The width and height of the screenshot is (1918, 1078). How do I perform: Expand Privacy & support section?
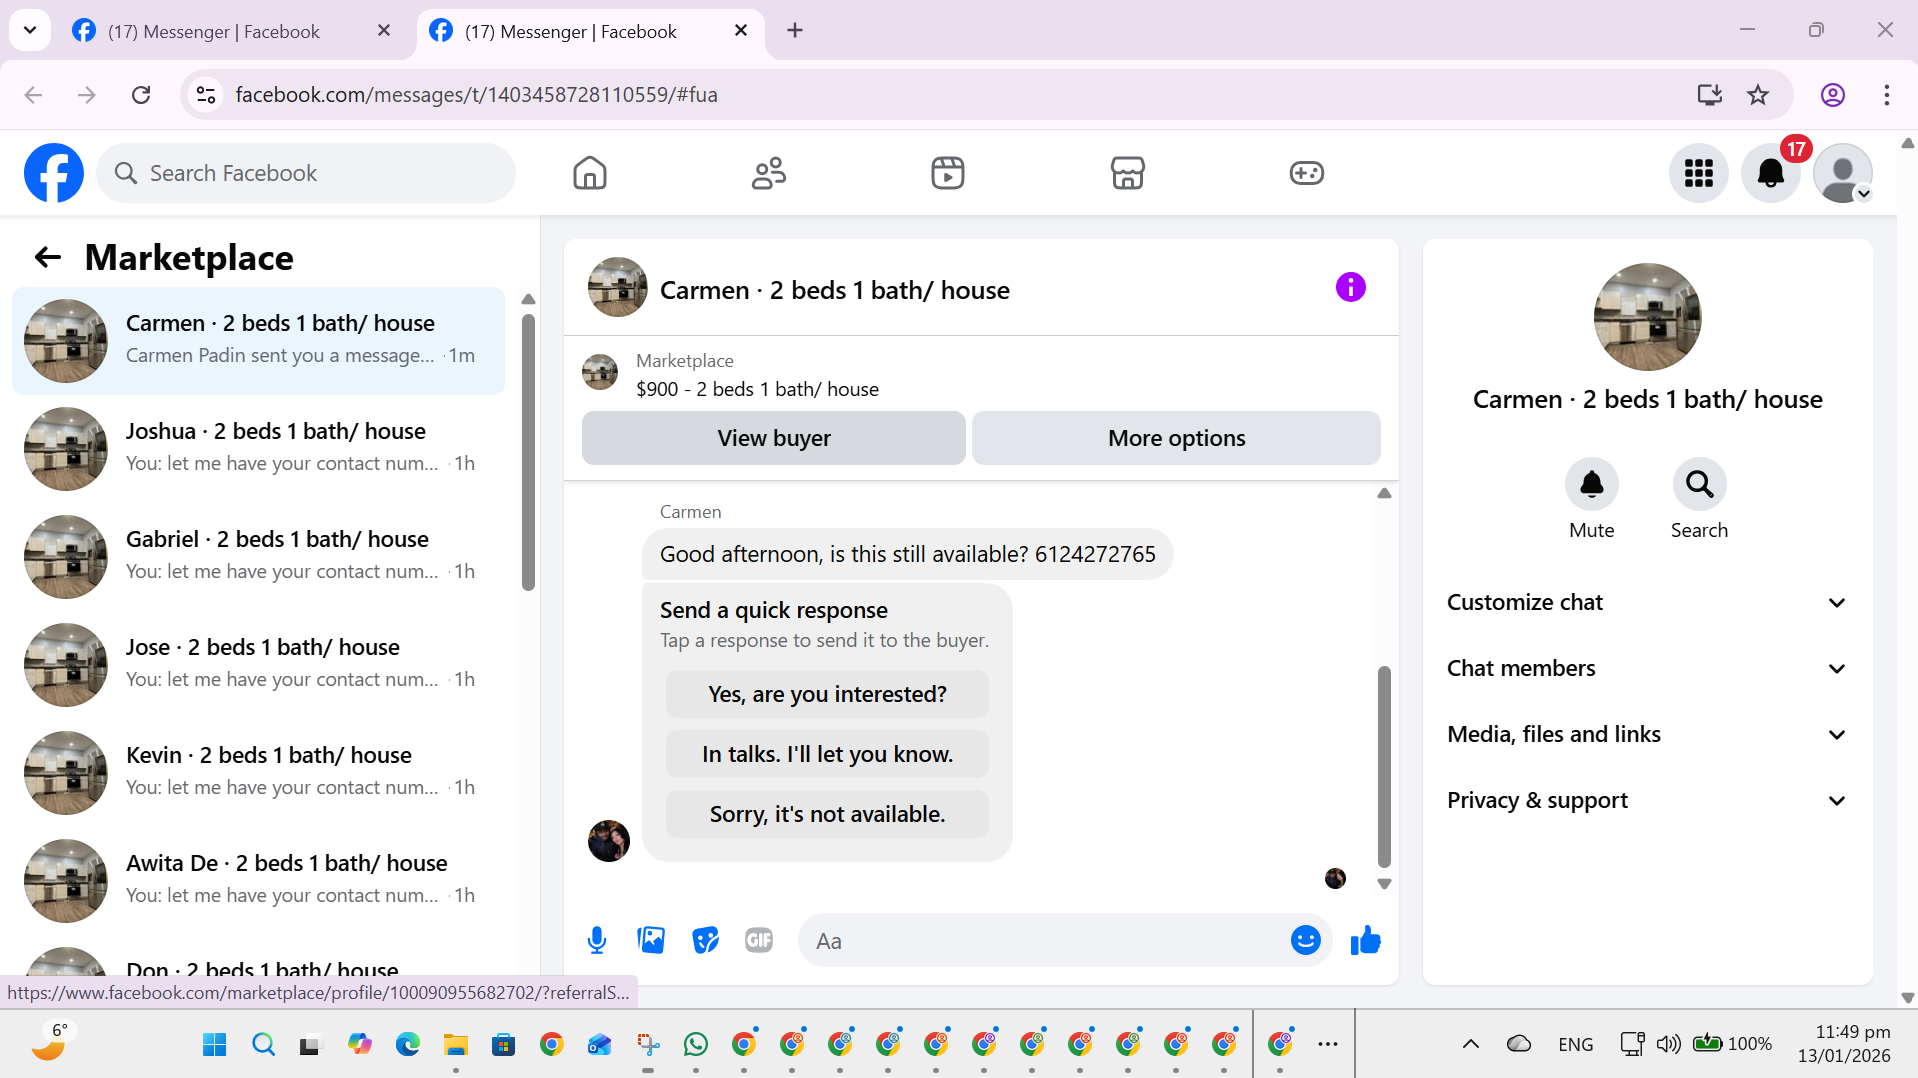coord(1646,800)
